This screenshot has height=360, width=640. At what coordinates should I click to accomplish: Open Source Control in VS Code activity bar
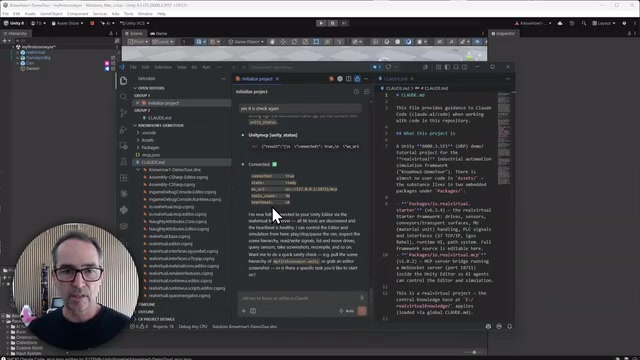(124, 113)
